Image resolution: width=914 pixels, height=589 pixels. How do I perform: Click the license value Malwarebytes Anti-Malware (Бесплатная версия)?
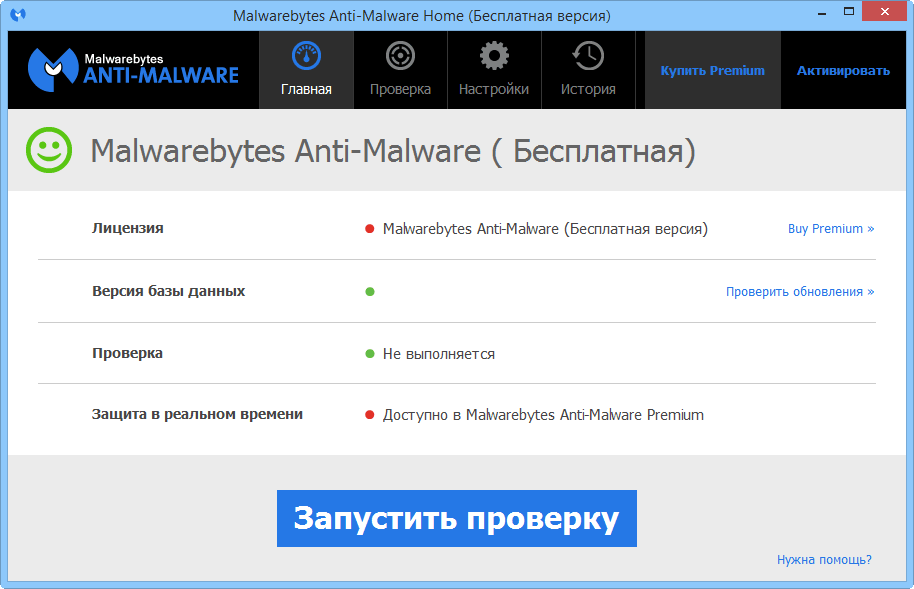(546, 229)
